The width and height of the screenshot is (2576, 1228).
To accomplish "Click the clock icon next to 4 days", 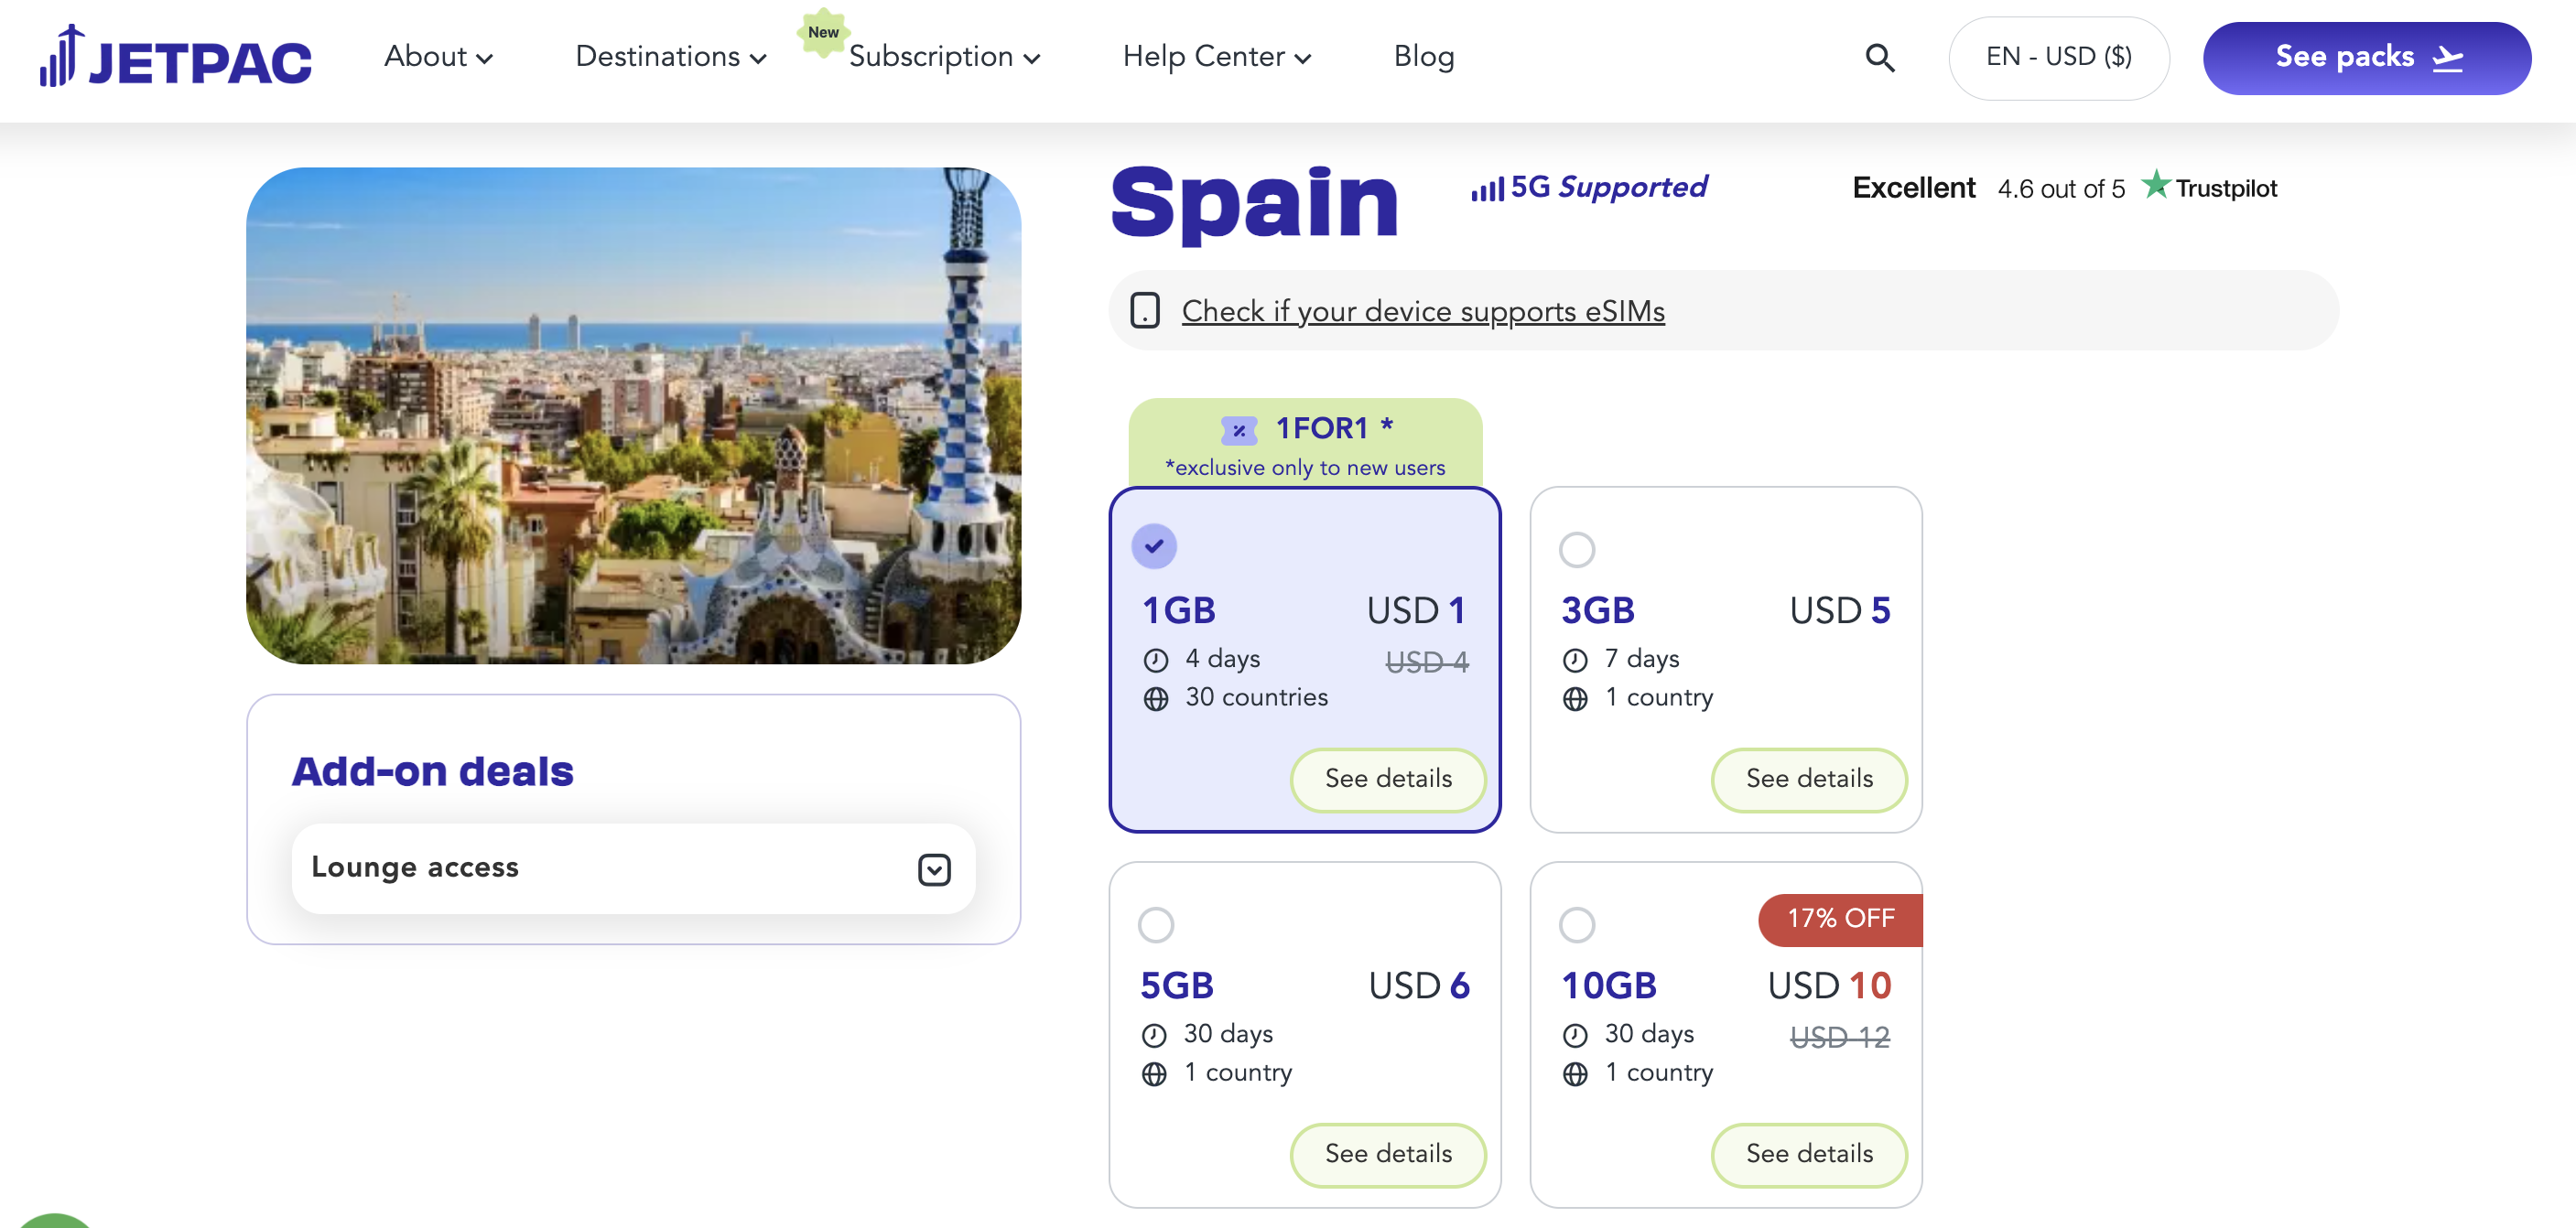I will click(x=1155, y=660).
